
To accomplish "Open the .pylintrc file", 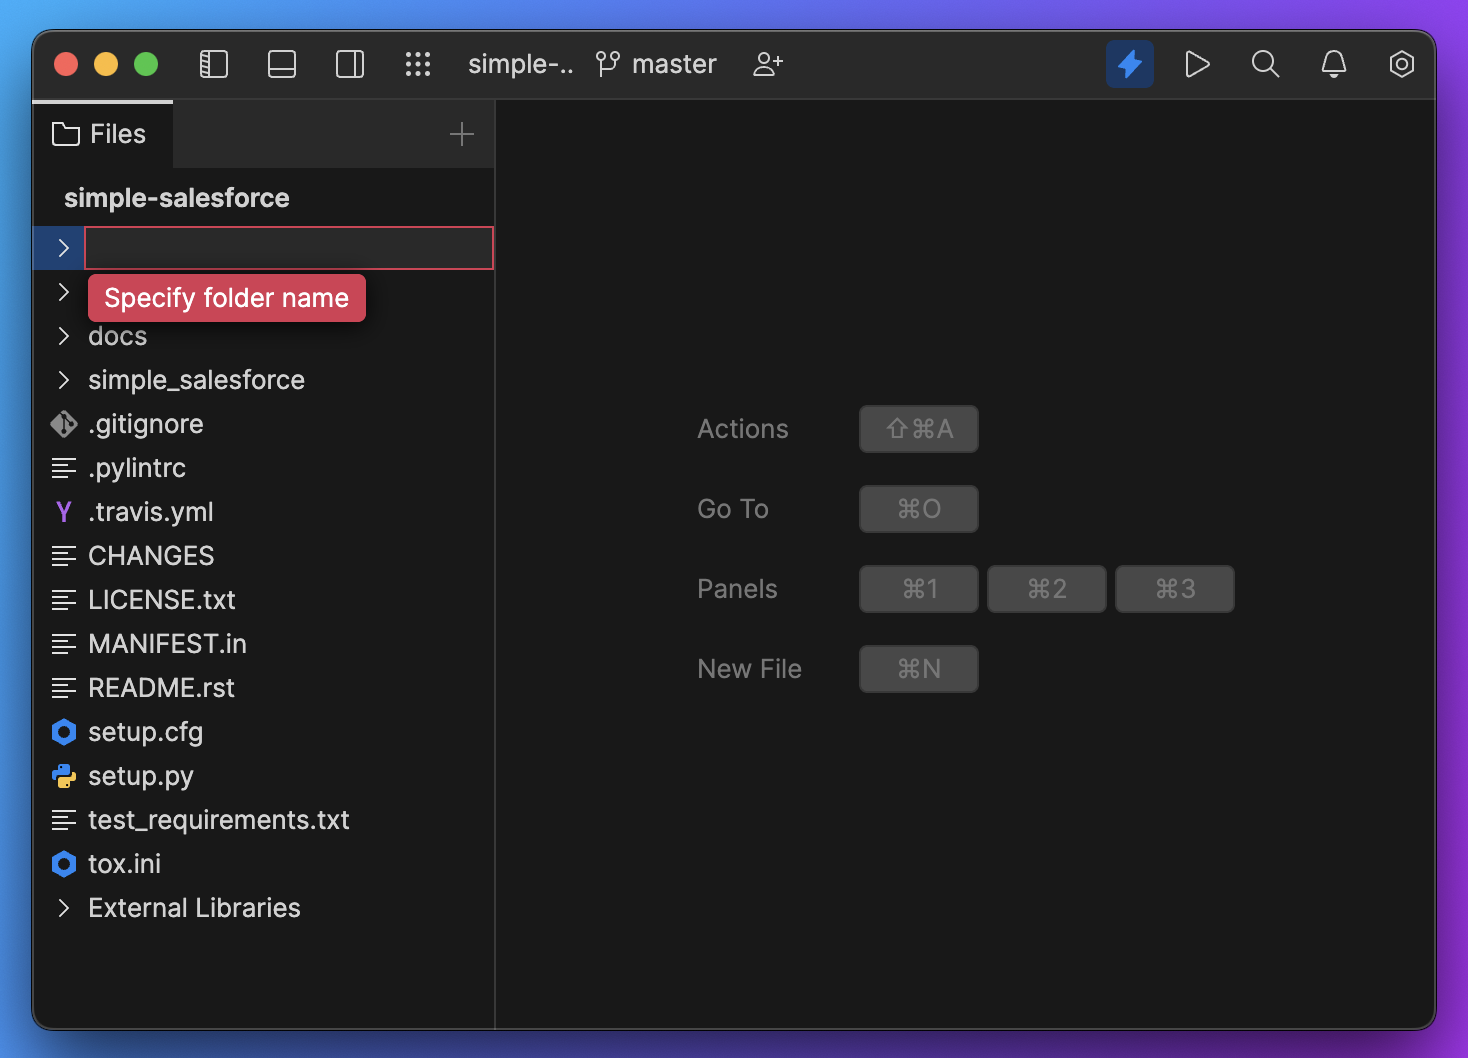I will click(137, 468).
